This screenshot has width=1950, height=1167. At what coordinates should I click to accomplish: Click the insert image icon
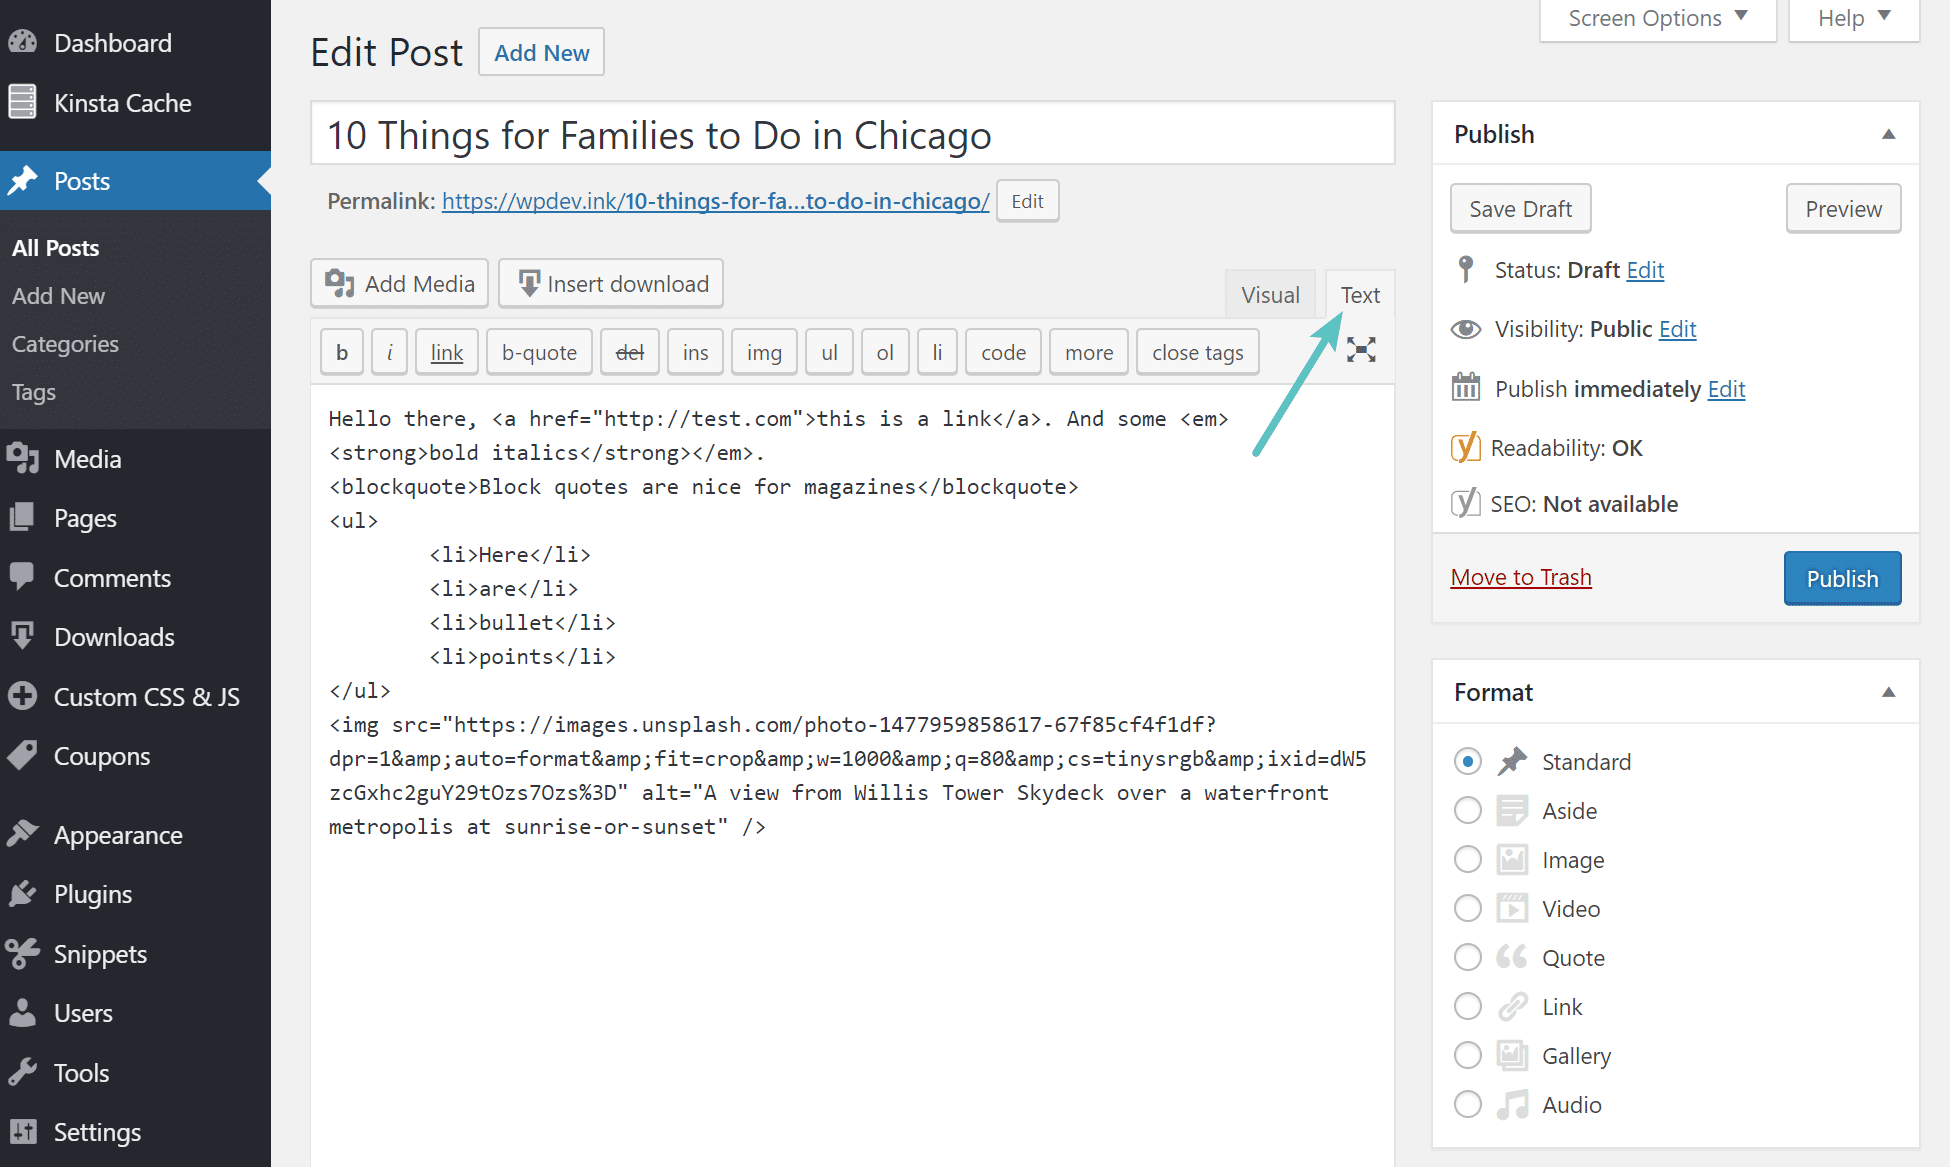click(x=762, y=351)
